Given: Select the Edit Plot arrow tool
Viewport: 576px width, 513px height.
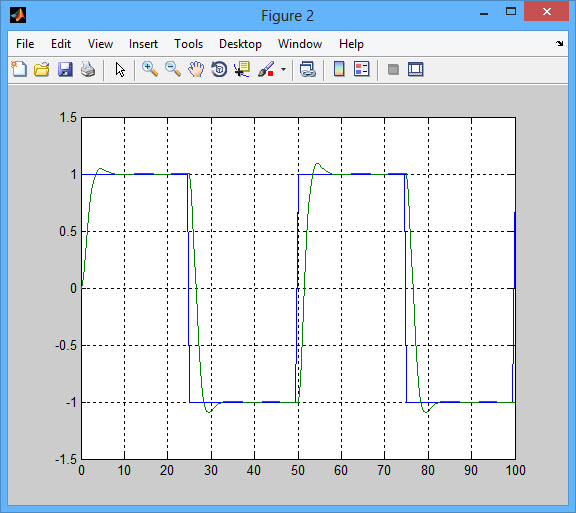Looking at the screenshot, I should pyautogui.click(x=120, y=69).
